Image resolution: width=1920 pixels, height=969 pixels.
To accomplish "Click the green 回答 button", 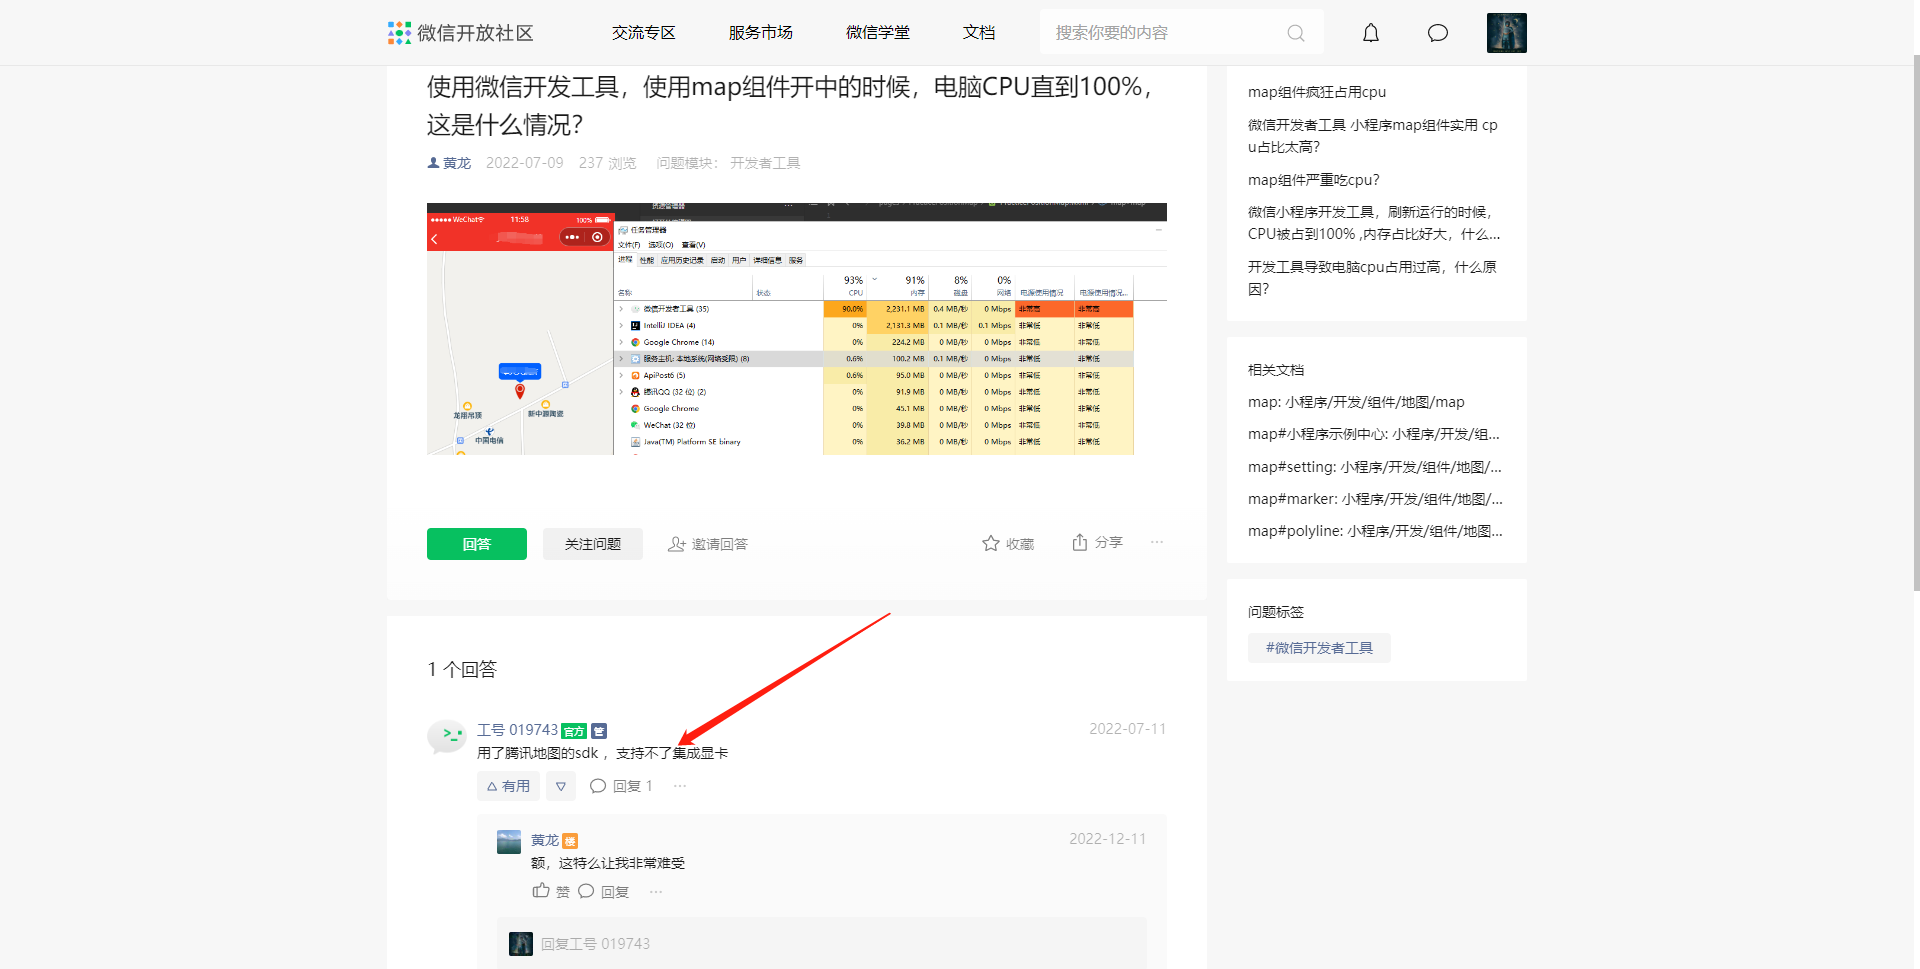I will click(x=477, y=544).
